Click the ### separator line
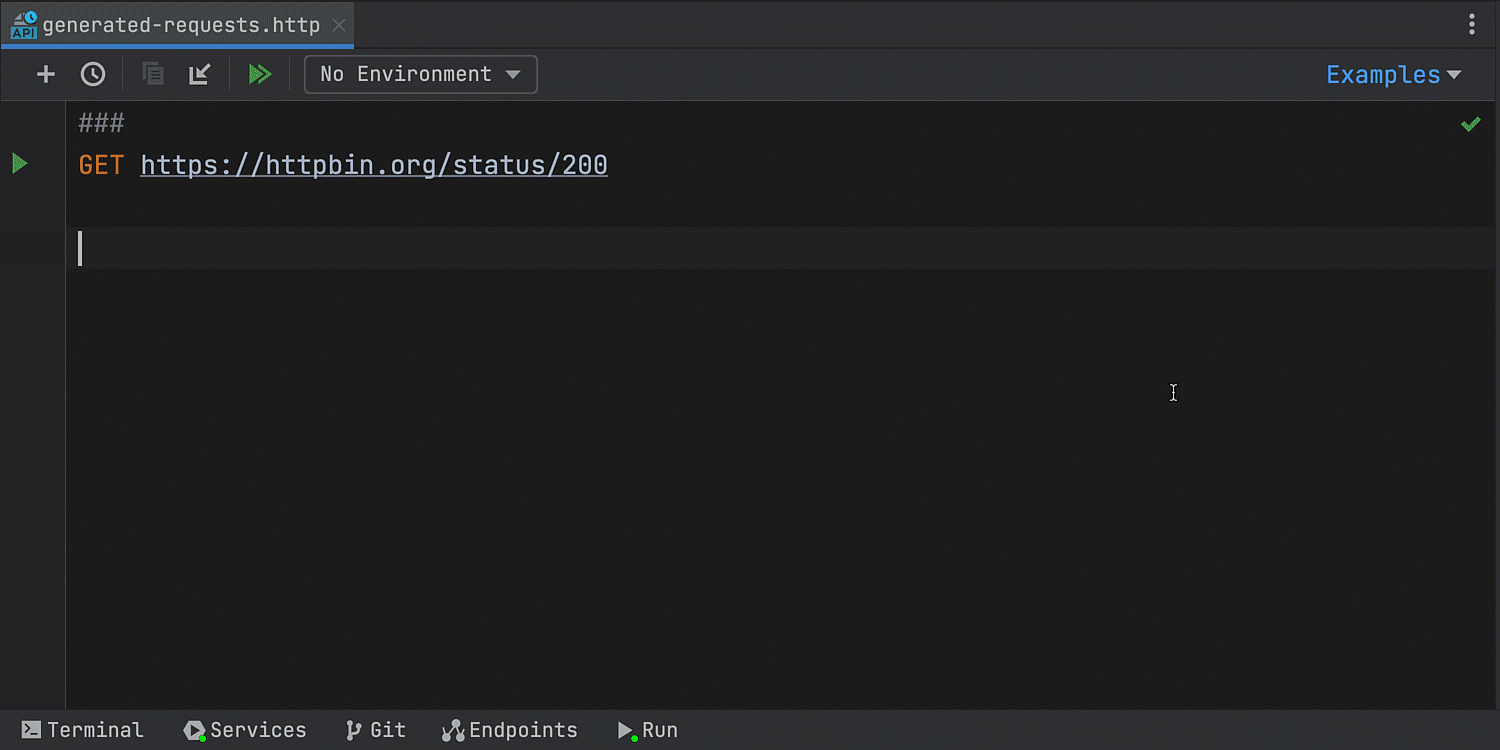Viewport: 1500px width, 750px height. [101, 123]
